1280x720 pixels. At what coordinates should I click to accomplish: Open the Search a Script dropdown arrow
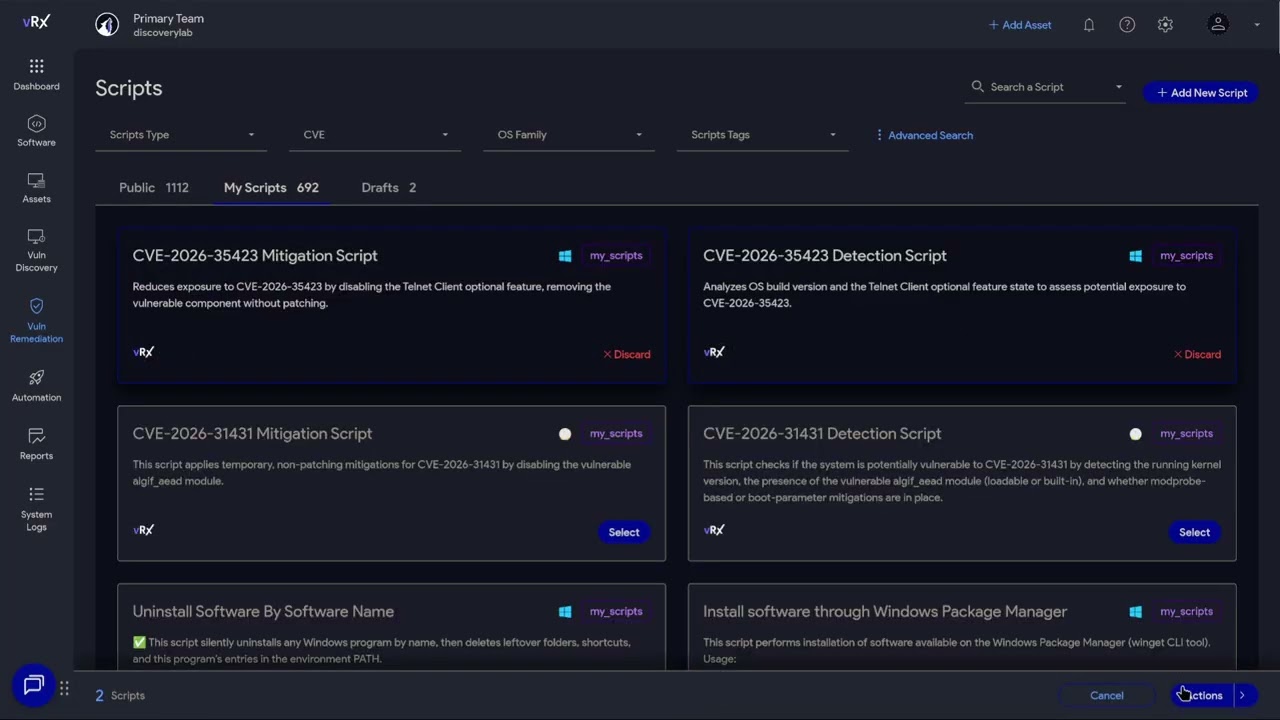click(1118, 87)
